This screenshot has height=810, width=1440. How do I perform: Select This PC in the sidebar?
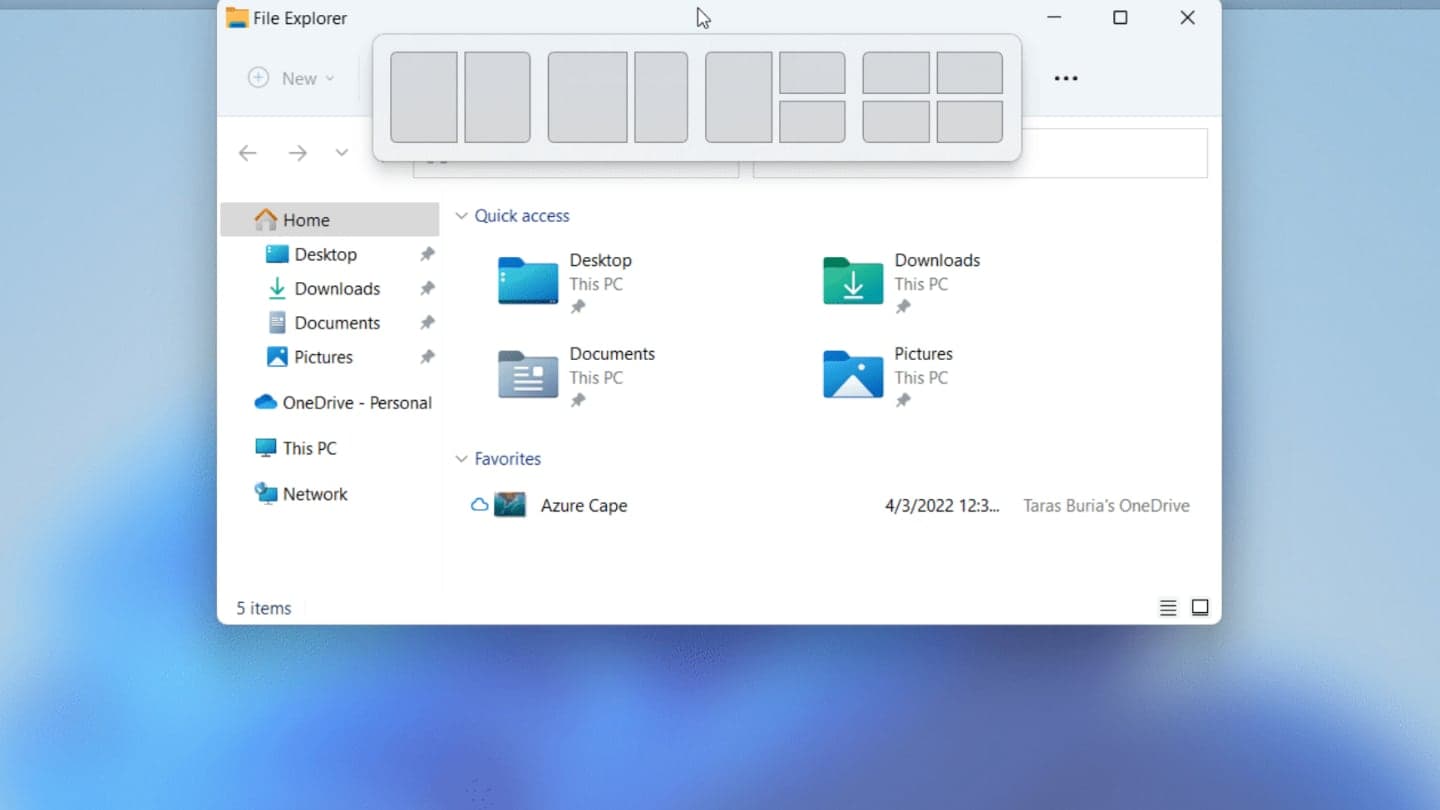pos(309,448)
